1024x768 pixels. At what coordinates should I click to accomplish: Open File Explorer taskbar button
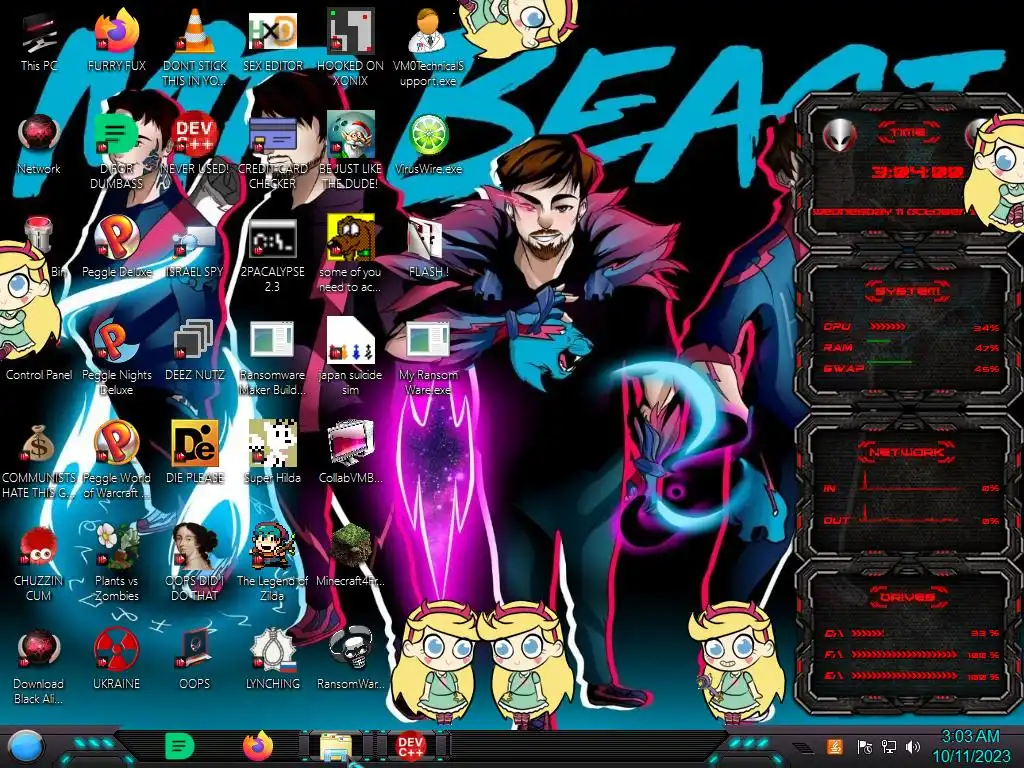[x=336, y=746]
